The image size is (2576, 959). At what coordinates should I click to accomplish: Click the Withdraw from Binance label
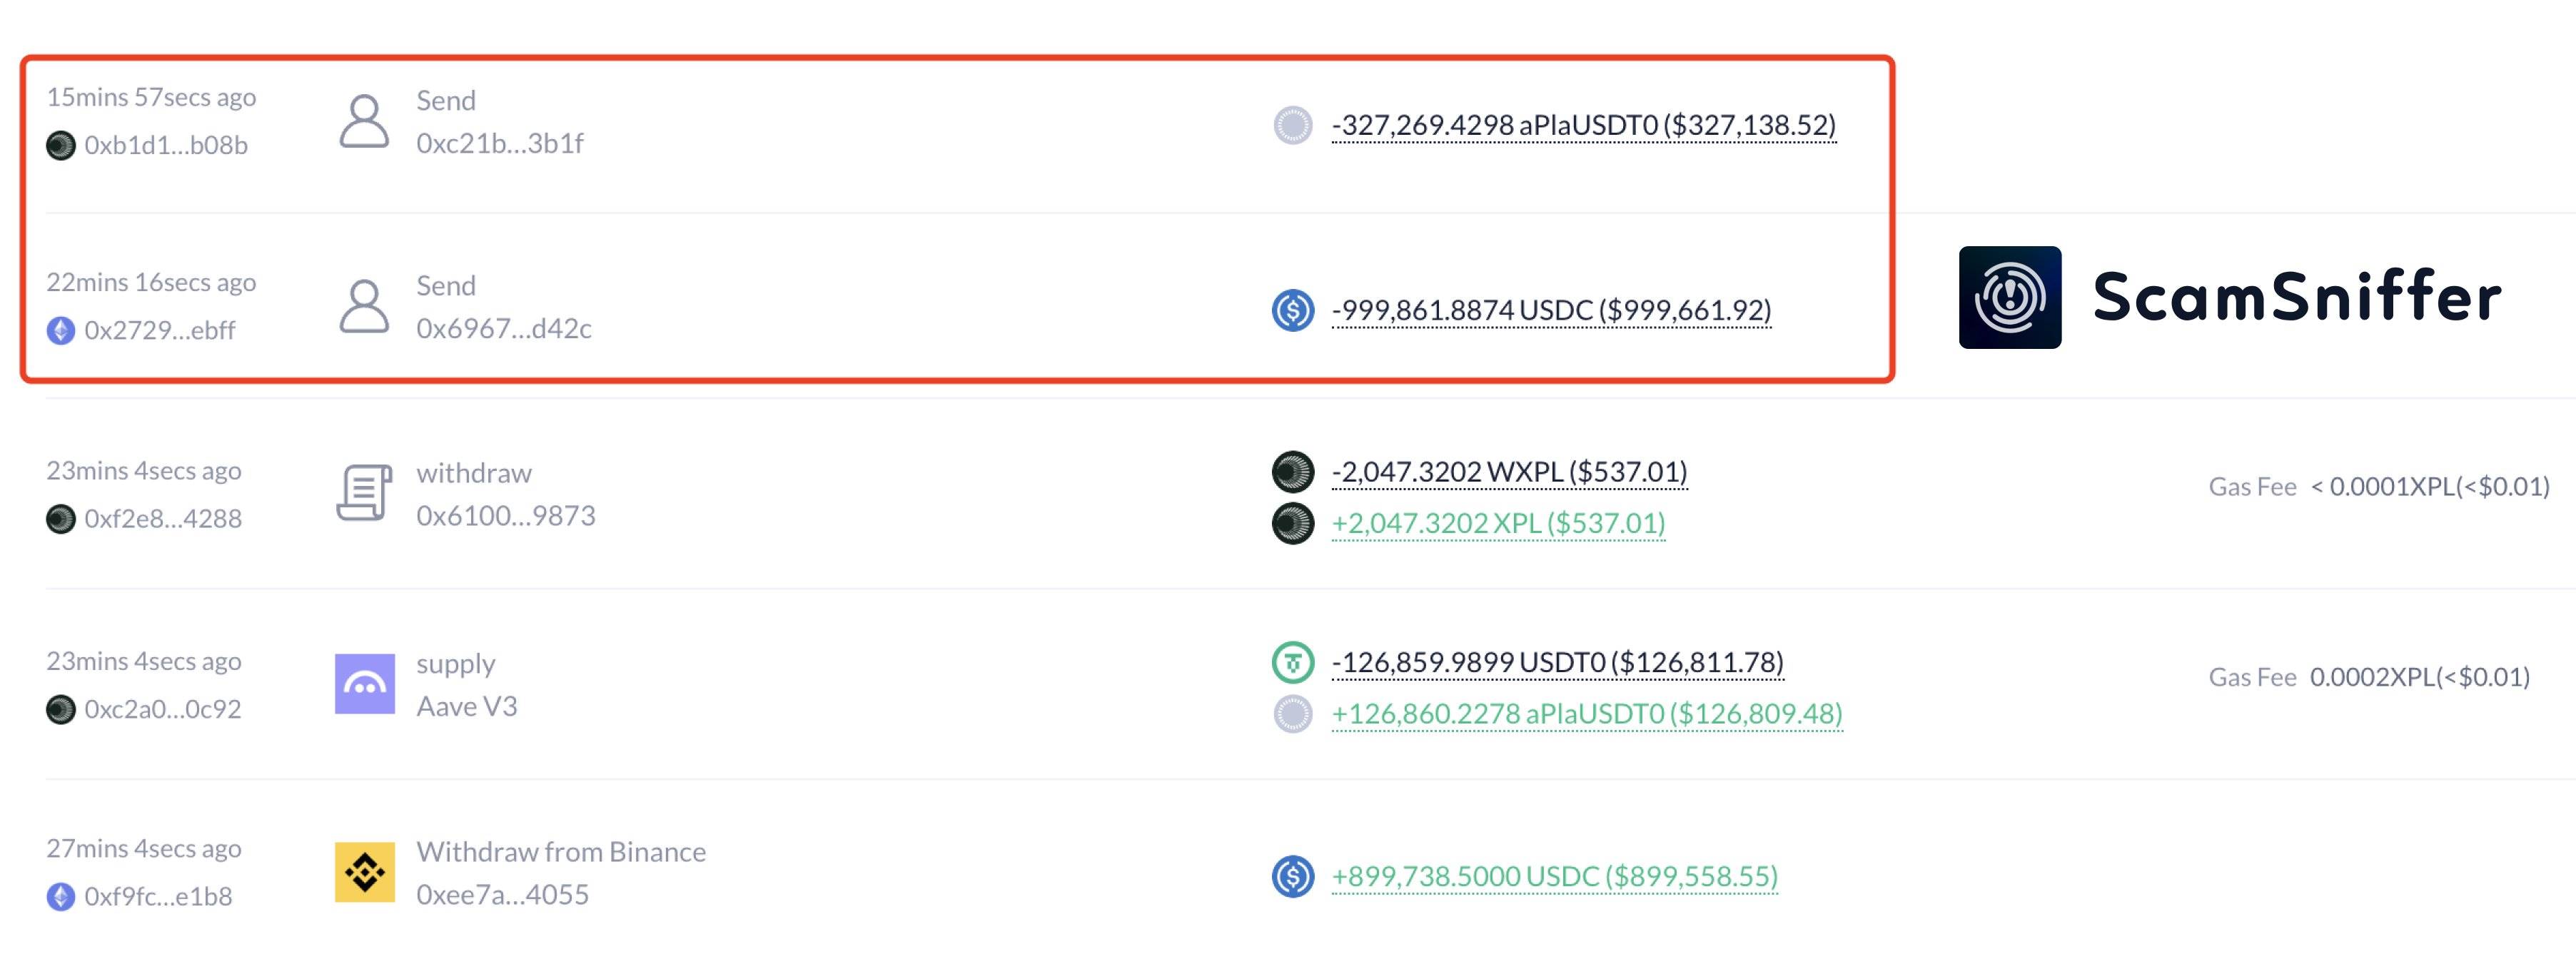[561, 852]
